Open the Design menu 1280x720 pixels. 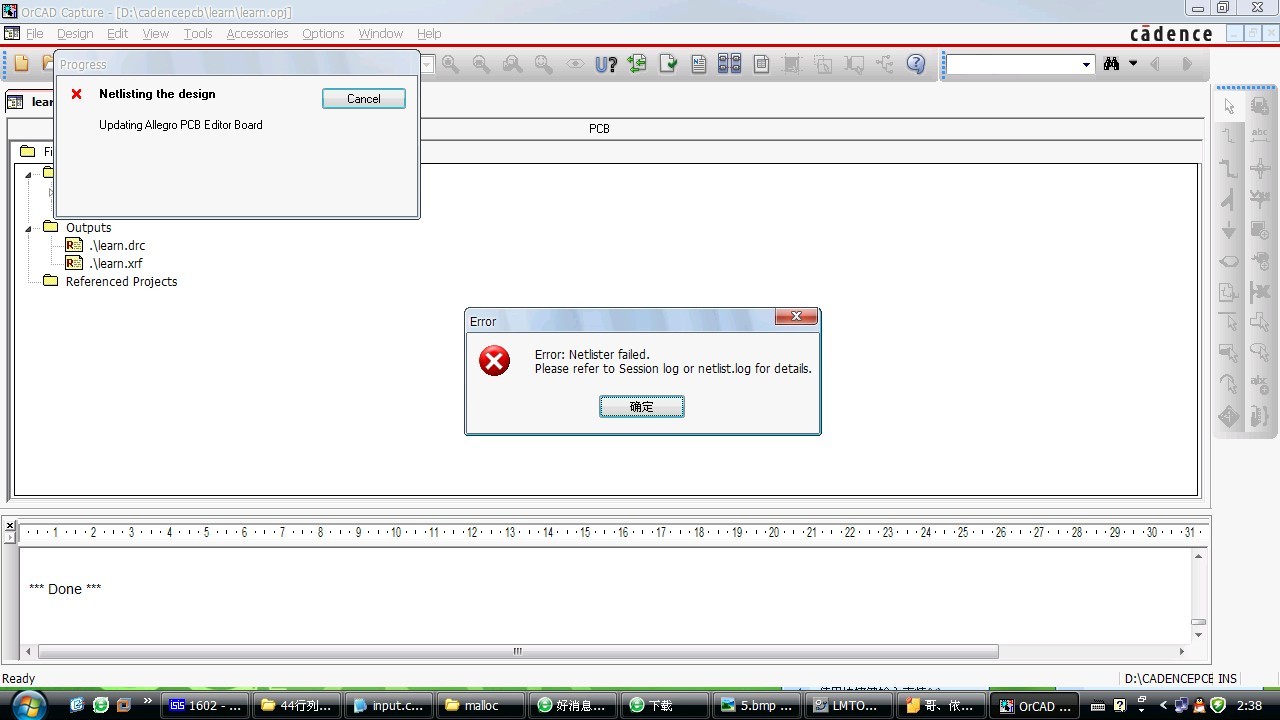pos(75,34)
